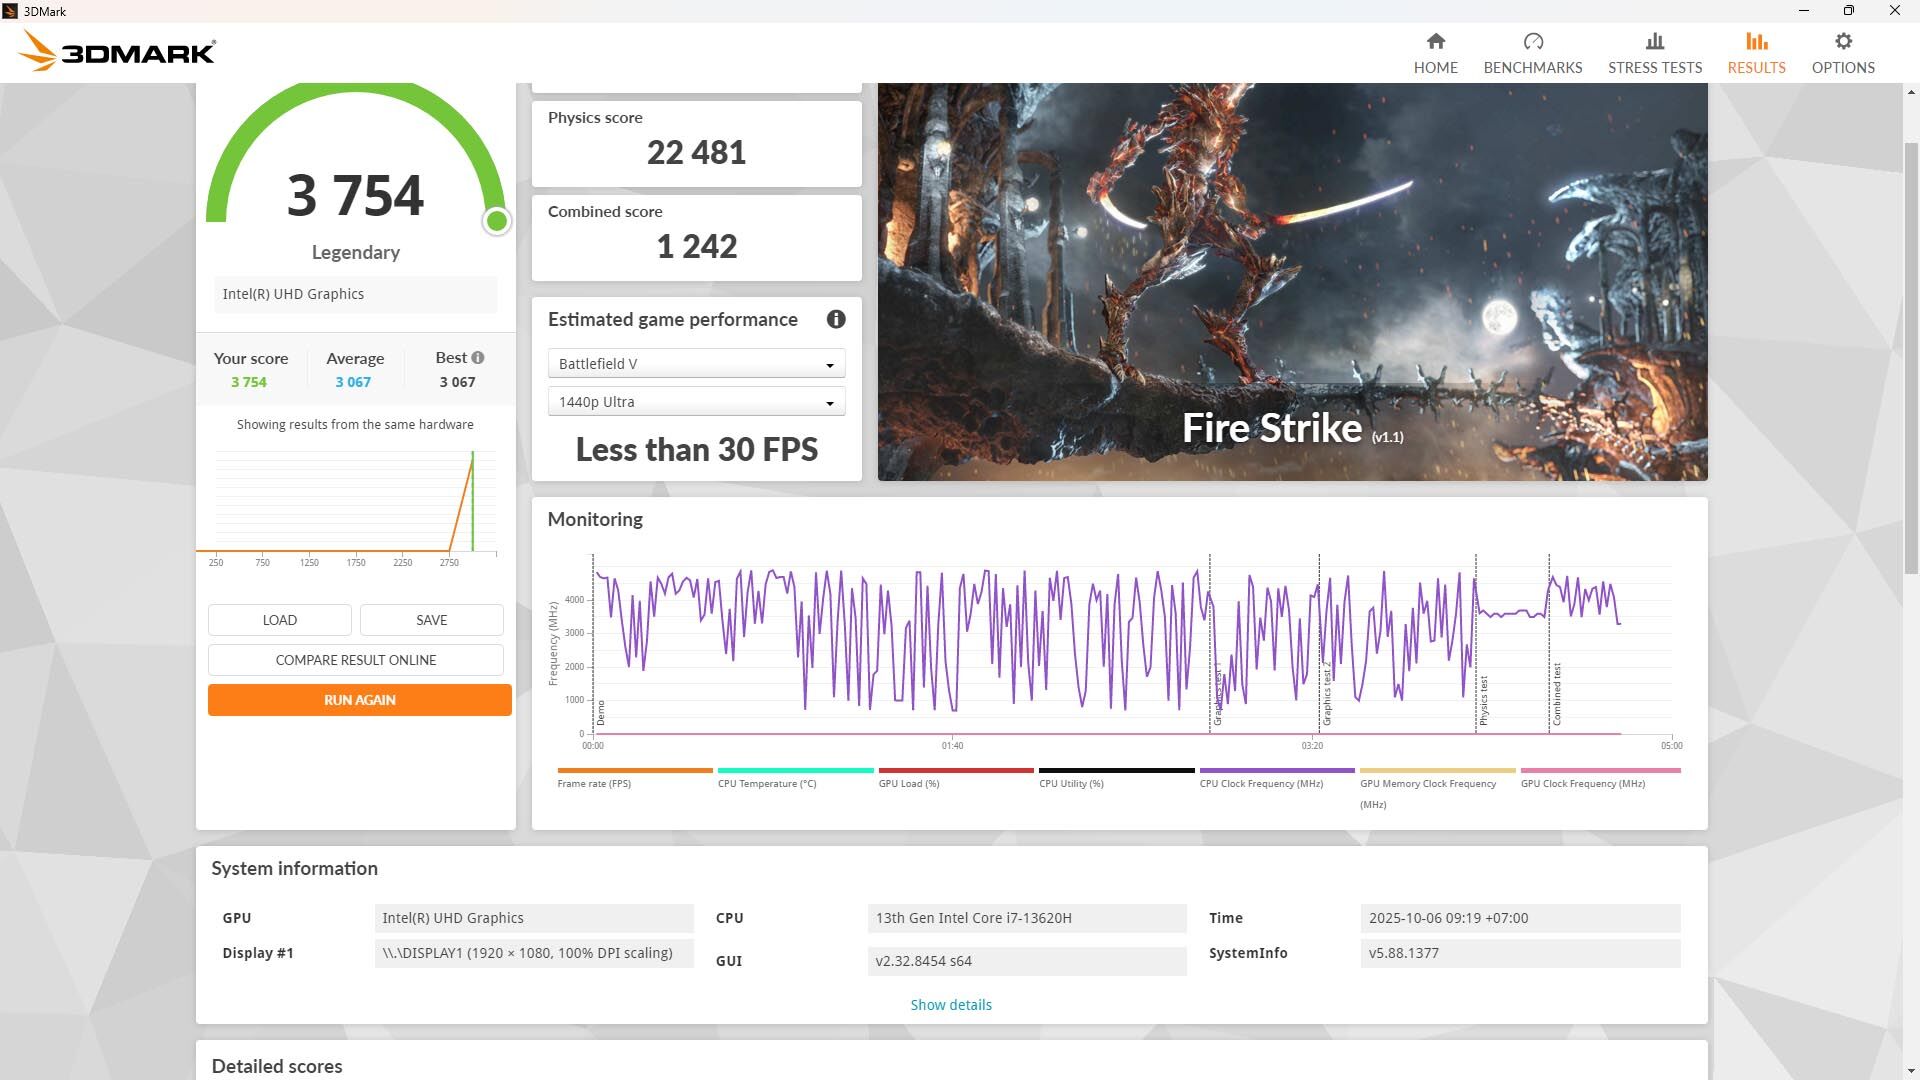Click the purple CPU Clock Frequency legend swatch
1920x1080 pixels.
(x=1276, y=771)
